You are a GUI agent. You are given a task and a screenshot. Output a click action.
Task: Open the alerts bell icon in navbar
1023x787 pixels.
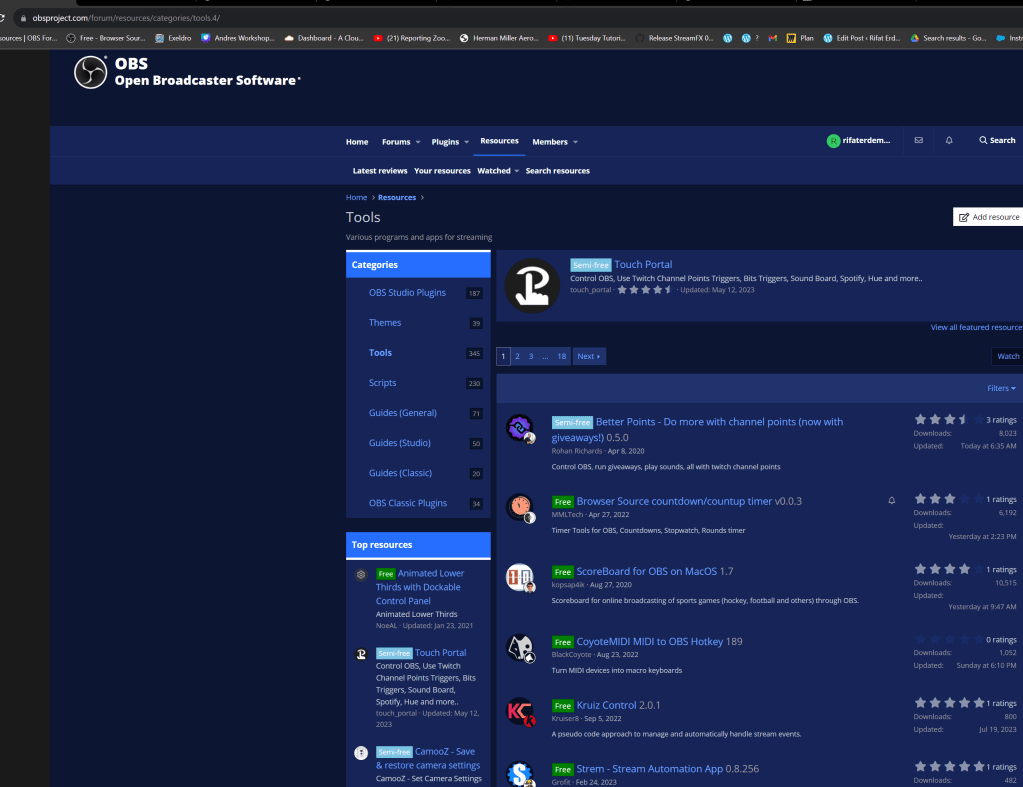(x=949, y=140)
